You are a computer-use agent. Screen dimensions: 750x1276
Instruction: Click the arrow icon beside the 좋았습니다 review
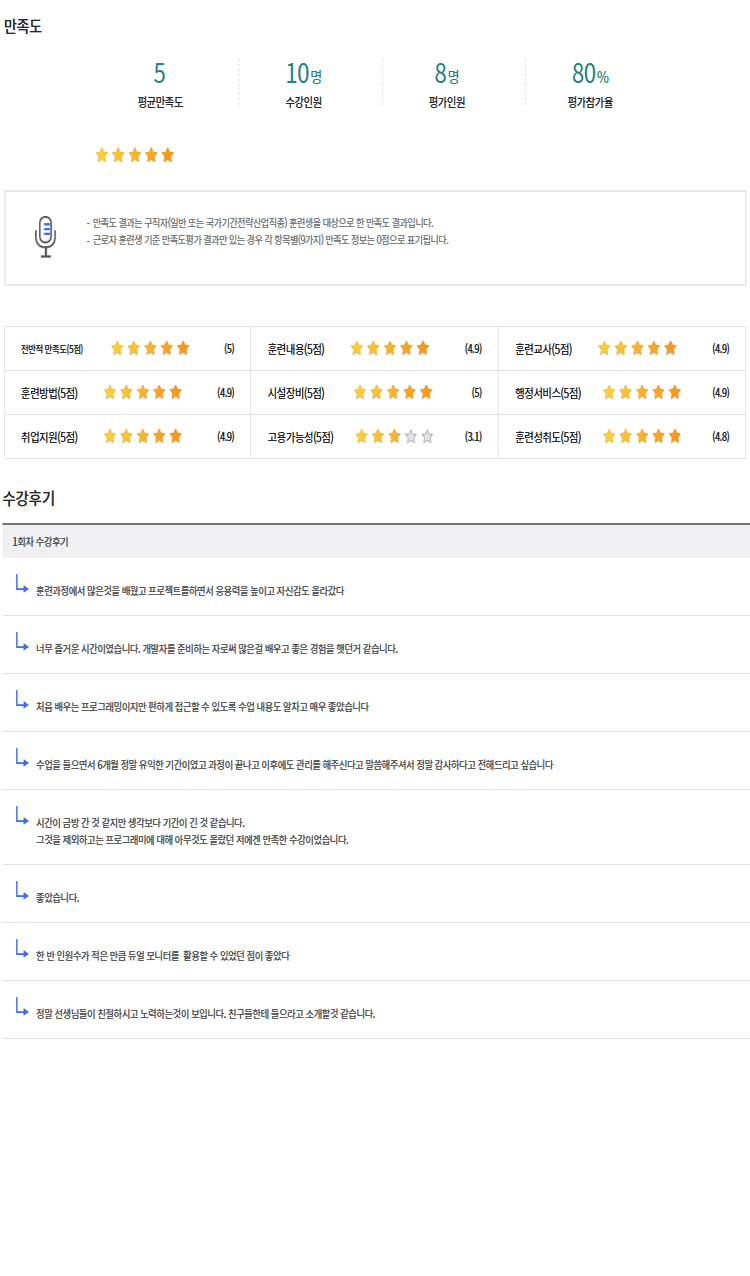click(x=21, y=890)
